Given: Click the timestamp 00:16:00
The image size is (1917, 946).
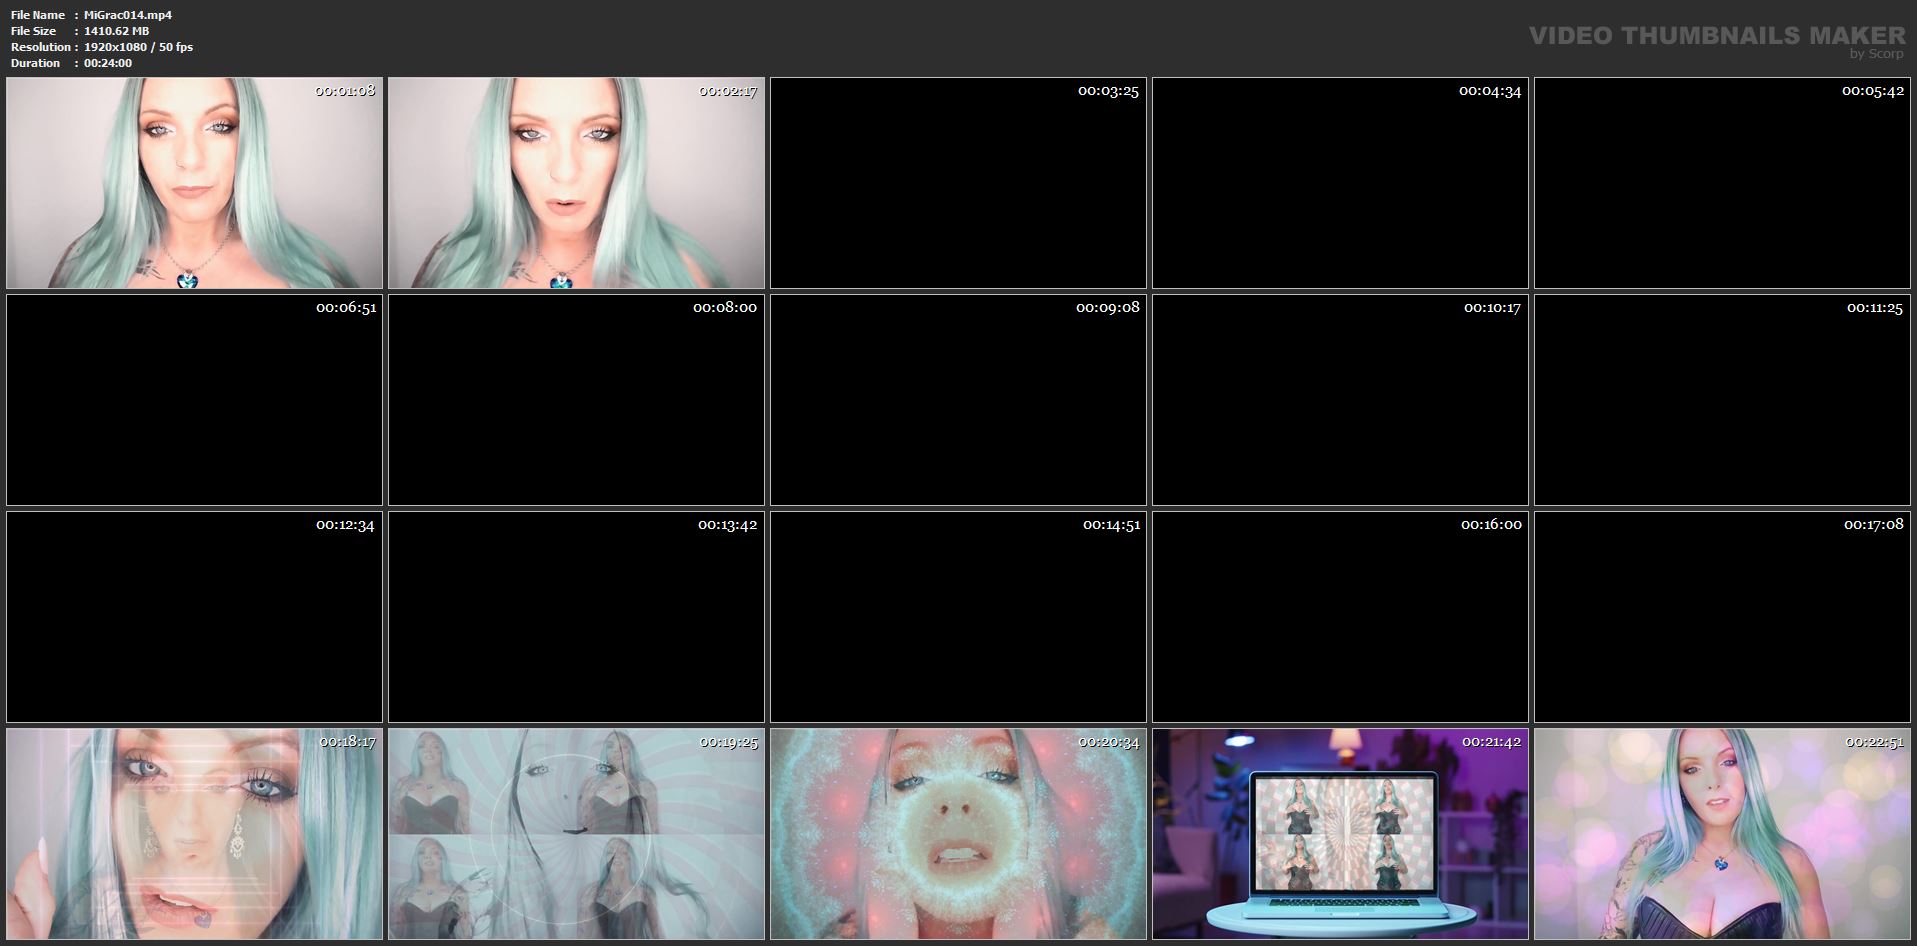Looking at the screenshot, I should (x=1491, y=525).
